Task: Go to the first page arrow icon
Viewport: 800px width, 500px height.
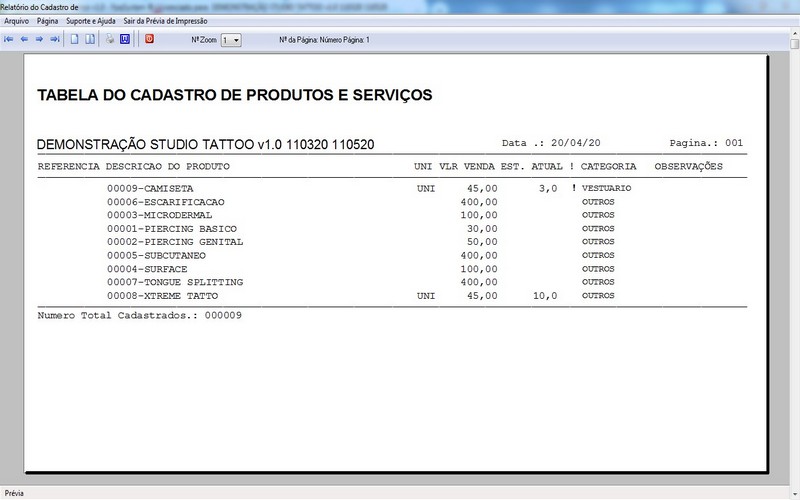Action: click(x=9, y=39)
